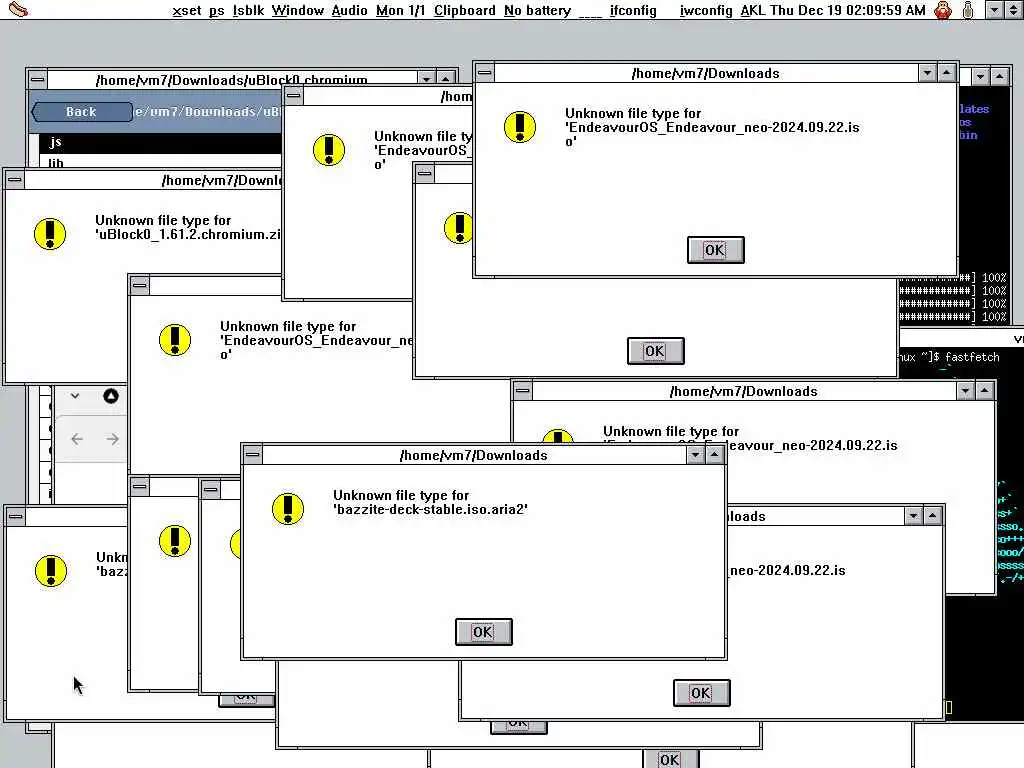The height and width of the screenshot is (768, 1024).
Task: Select the lib folder row
Action: pyautogui.click(x=161, y=162)
